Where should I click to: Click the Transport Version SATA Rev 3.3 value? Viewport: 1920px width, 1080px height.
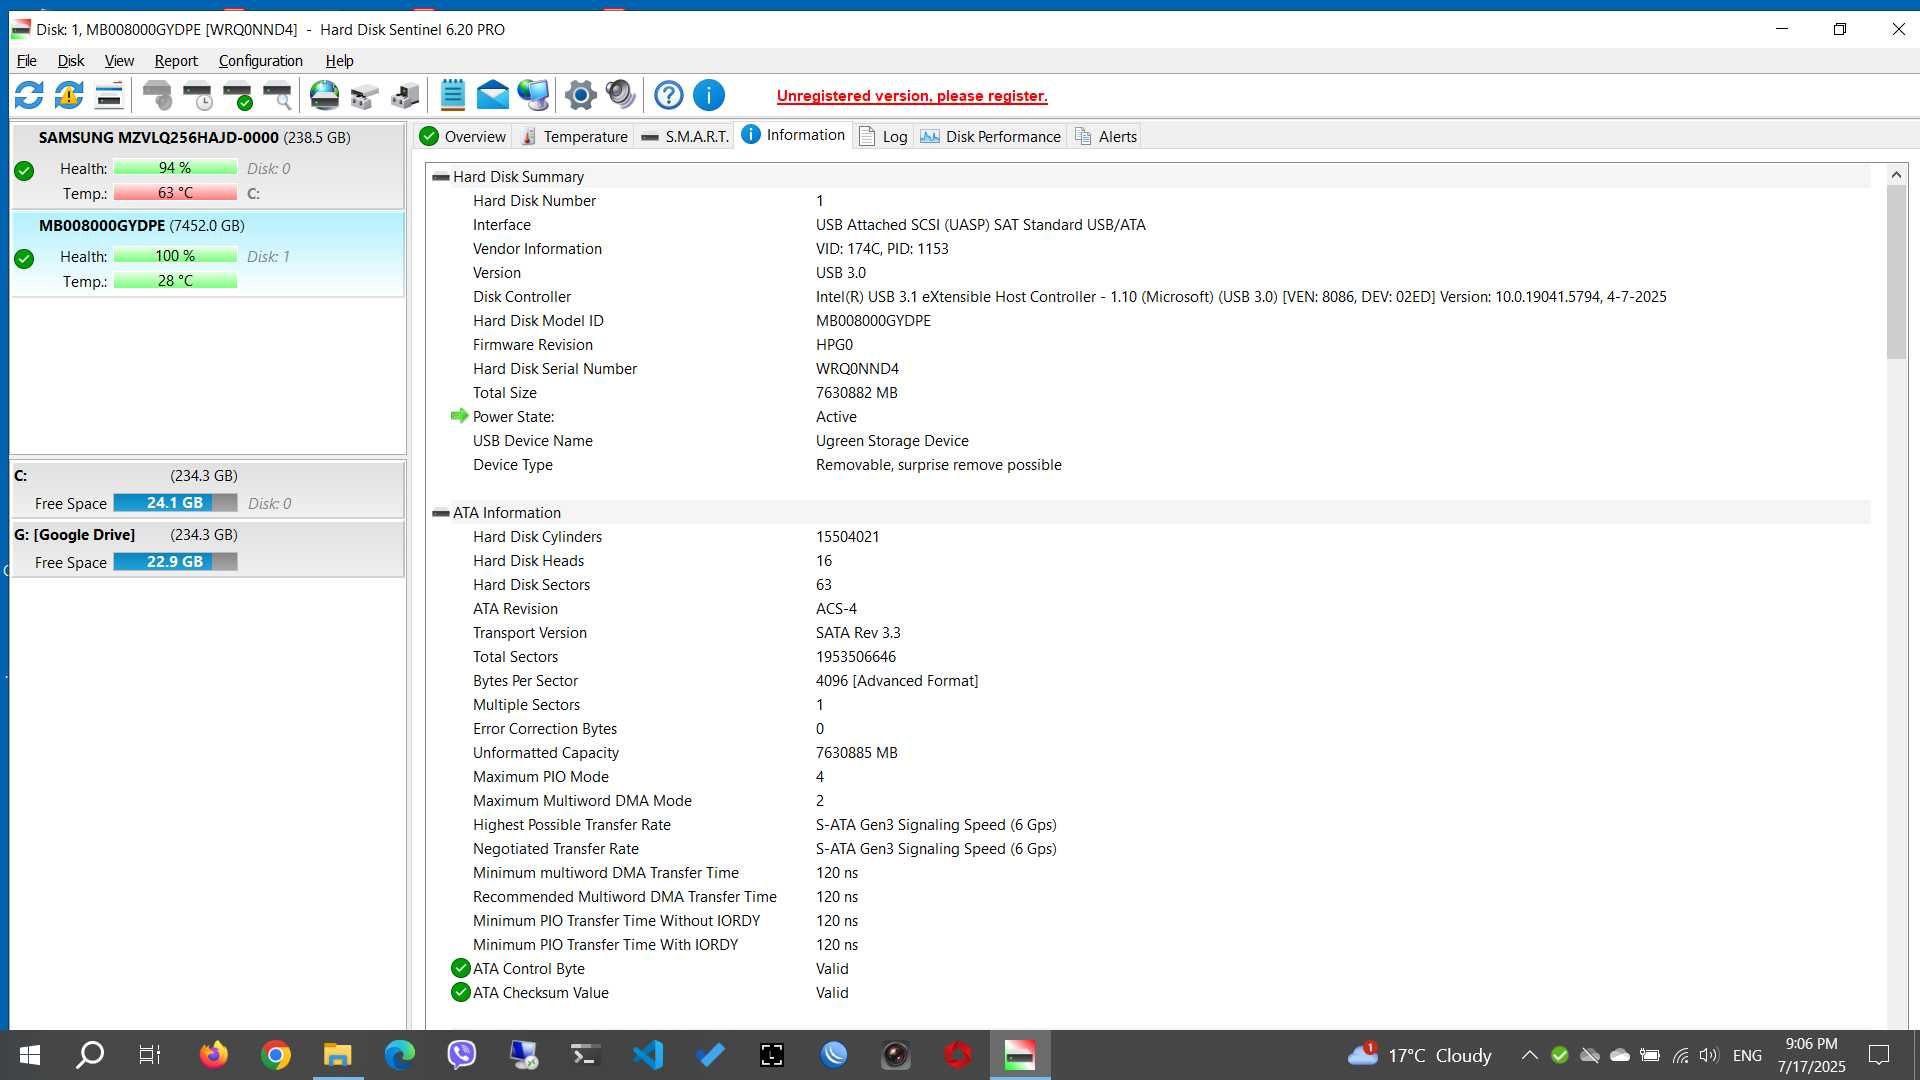pos(858,633)
